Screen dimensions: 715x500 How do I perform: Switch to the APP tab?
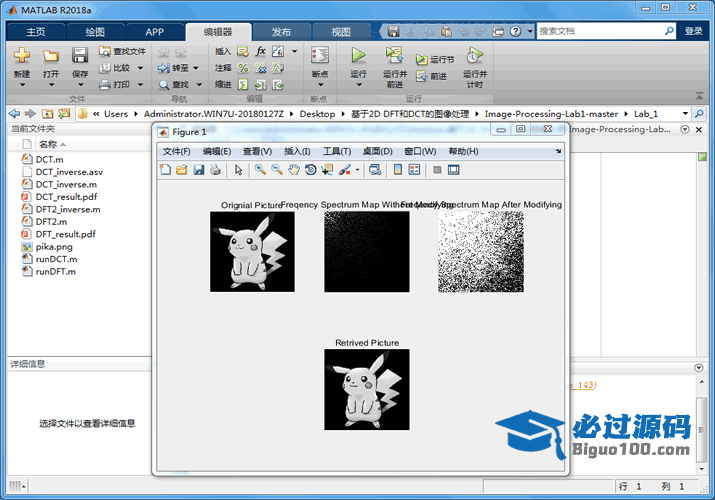tap(155, 32)
